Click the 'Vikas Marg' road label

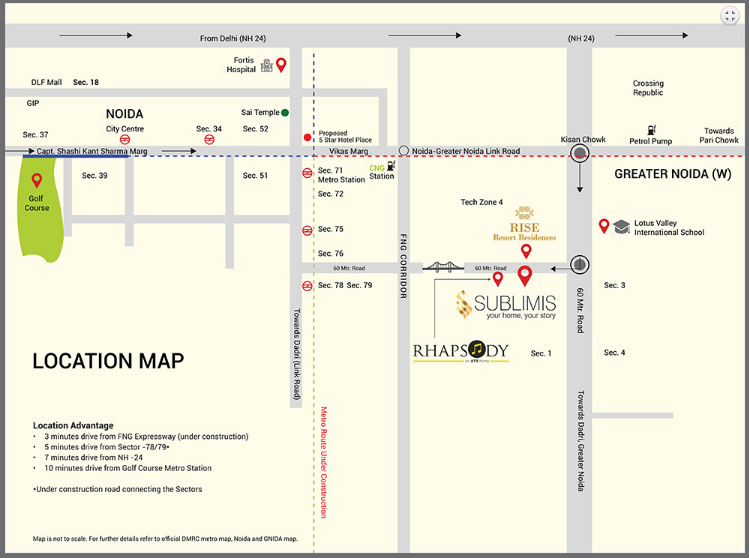pos(349,151)
